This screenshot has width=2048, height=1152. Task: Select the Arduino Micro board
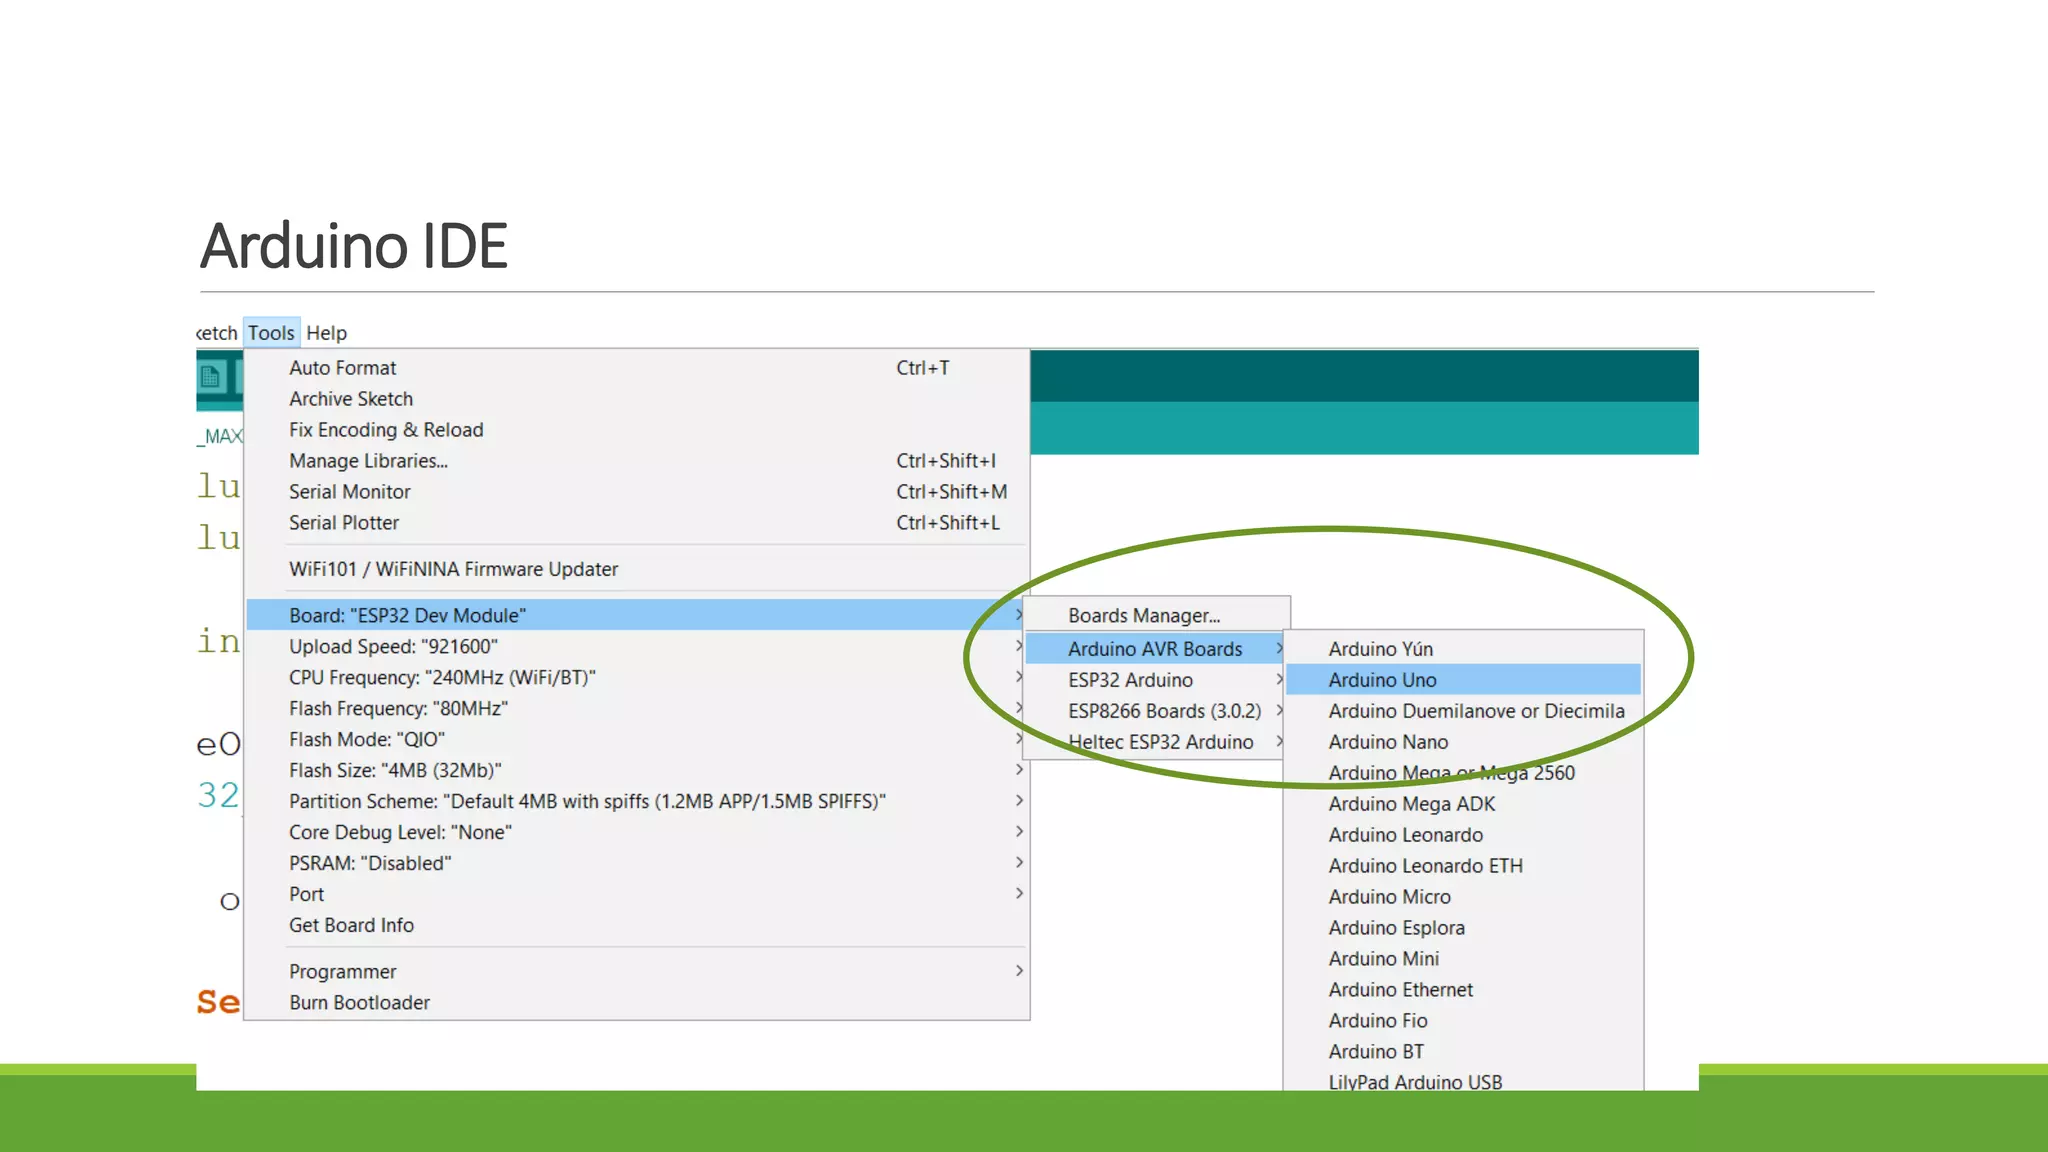(x=1463, y=897)
